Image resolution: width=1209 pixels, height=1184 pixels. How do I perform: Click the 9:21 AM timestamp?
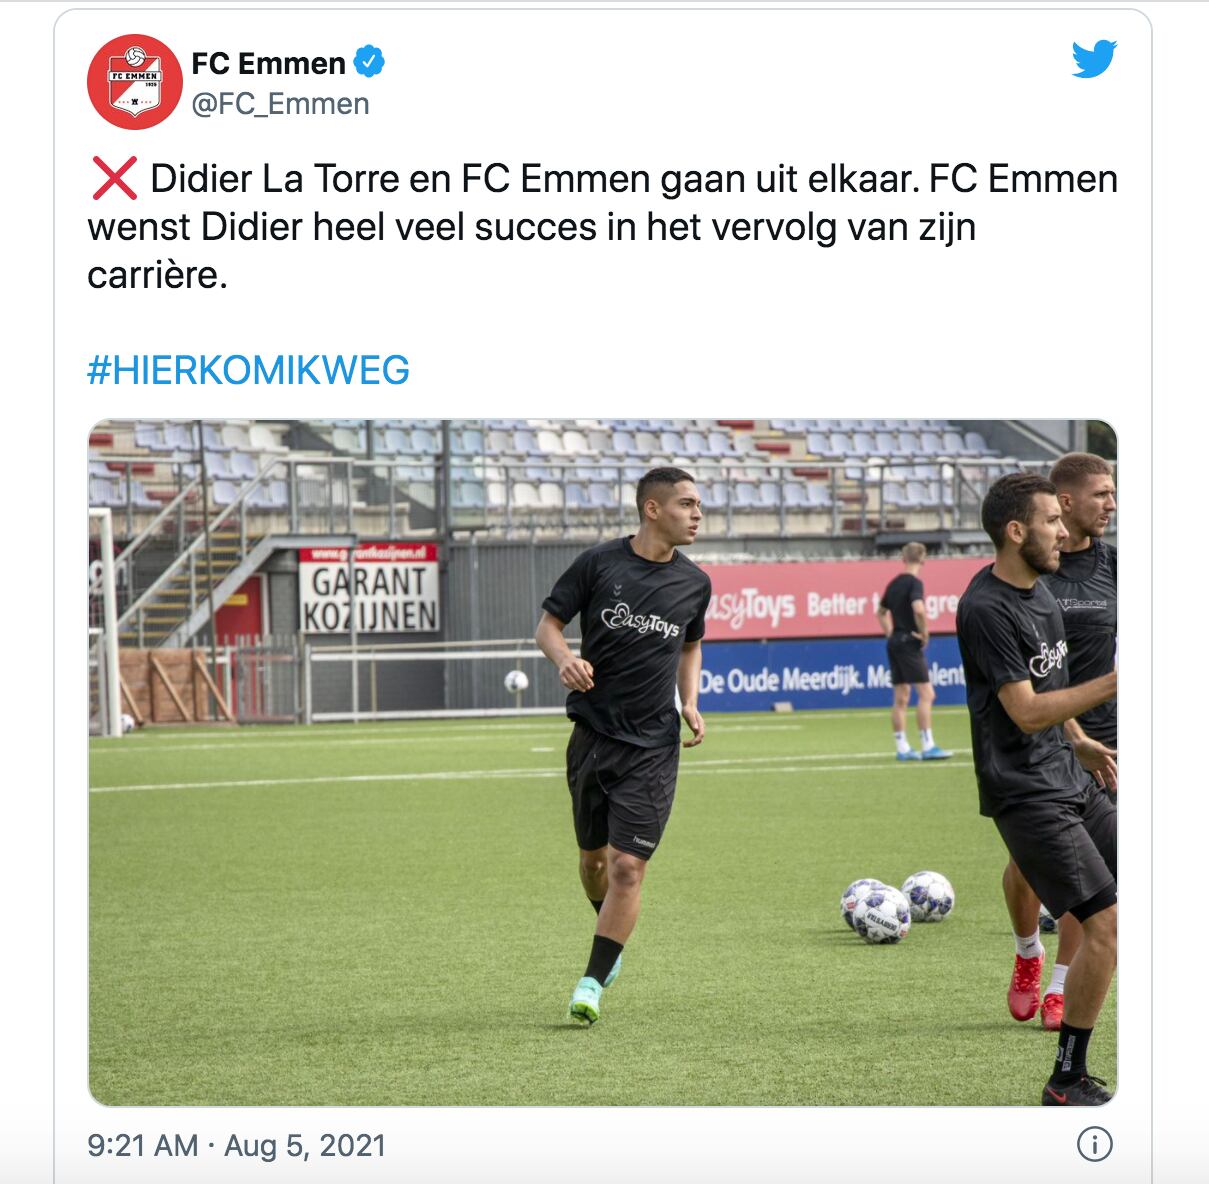point(142,1145)
